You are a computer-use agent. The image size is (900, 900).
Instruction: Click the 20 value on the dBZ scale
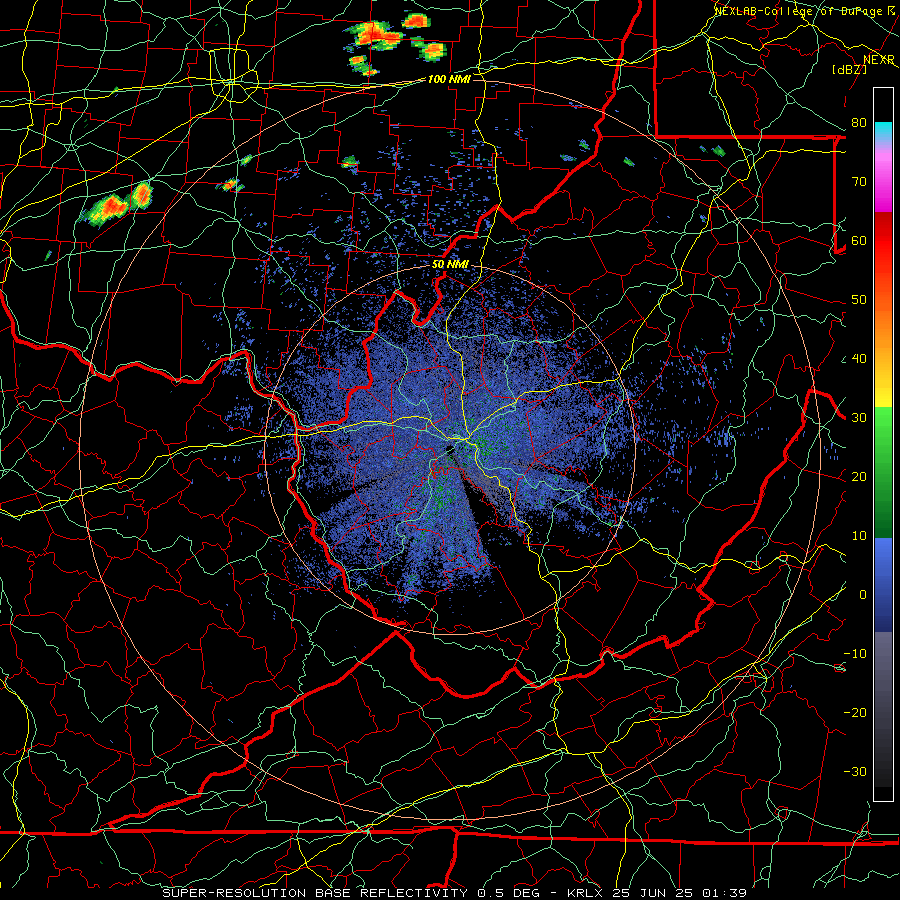(x=859, y=477)
